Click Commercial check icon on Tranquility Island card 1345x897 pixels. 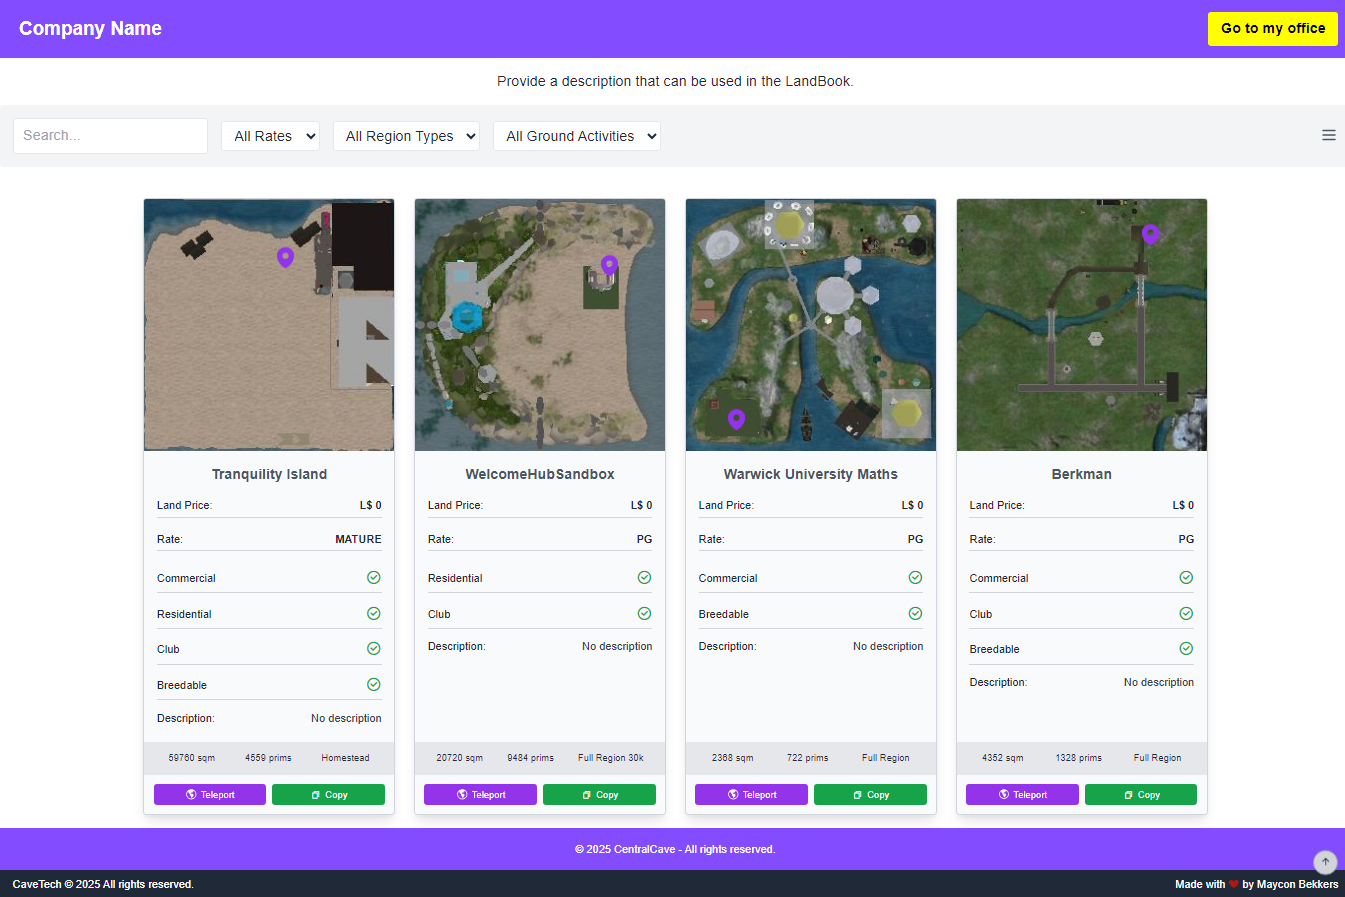point(373,577)
